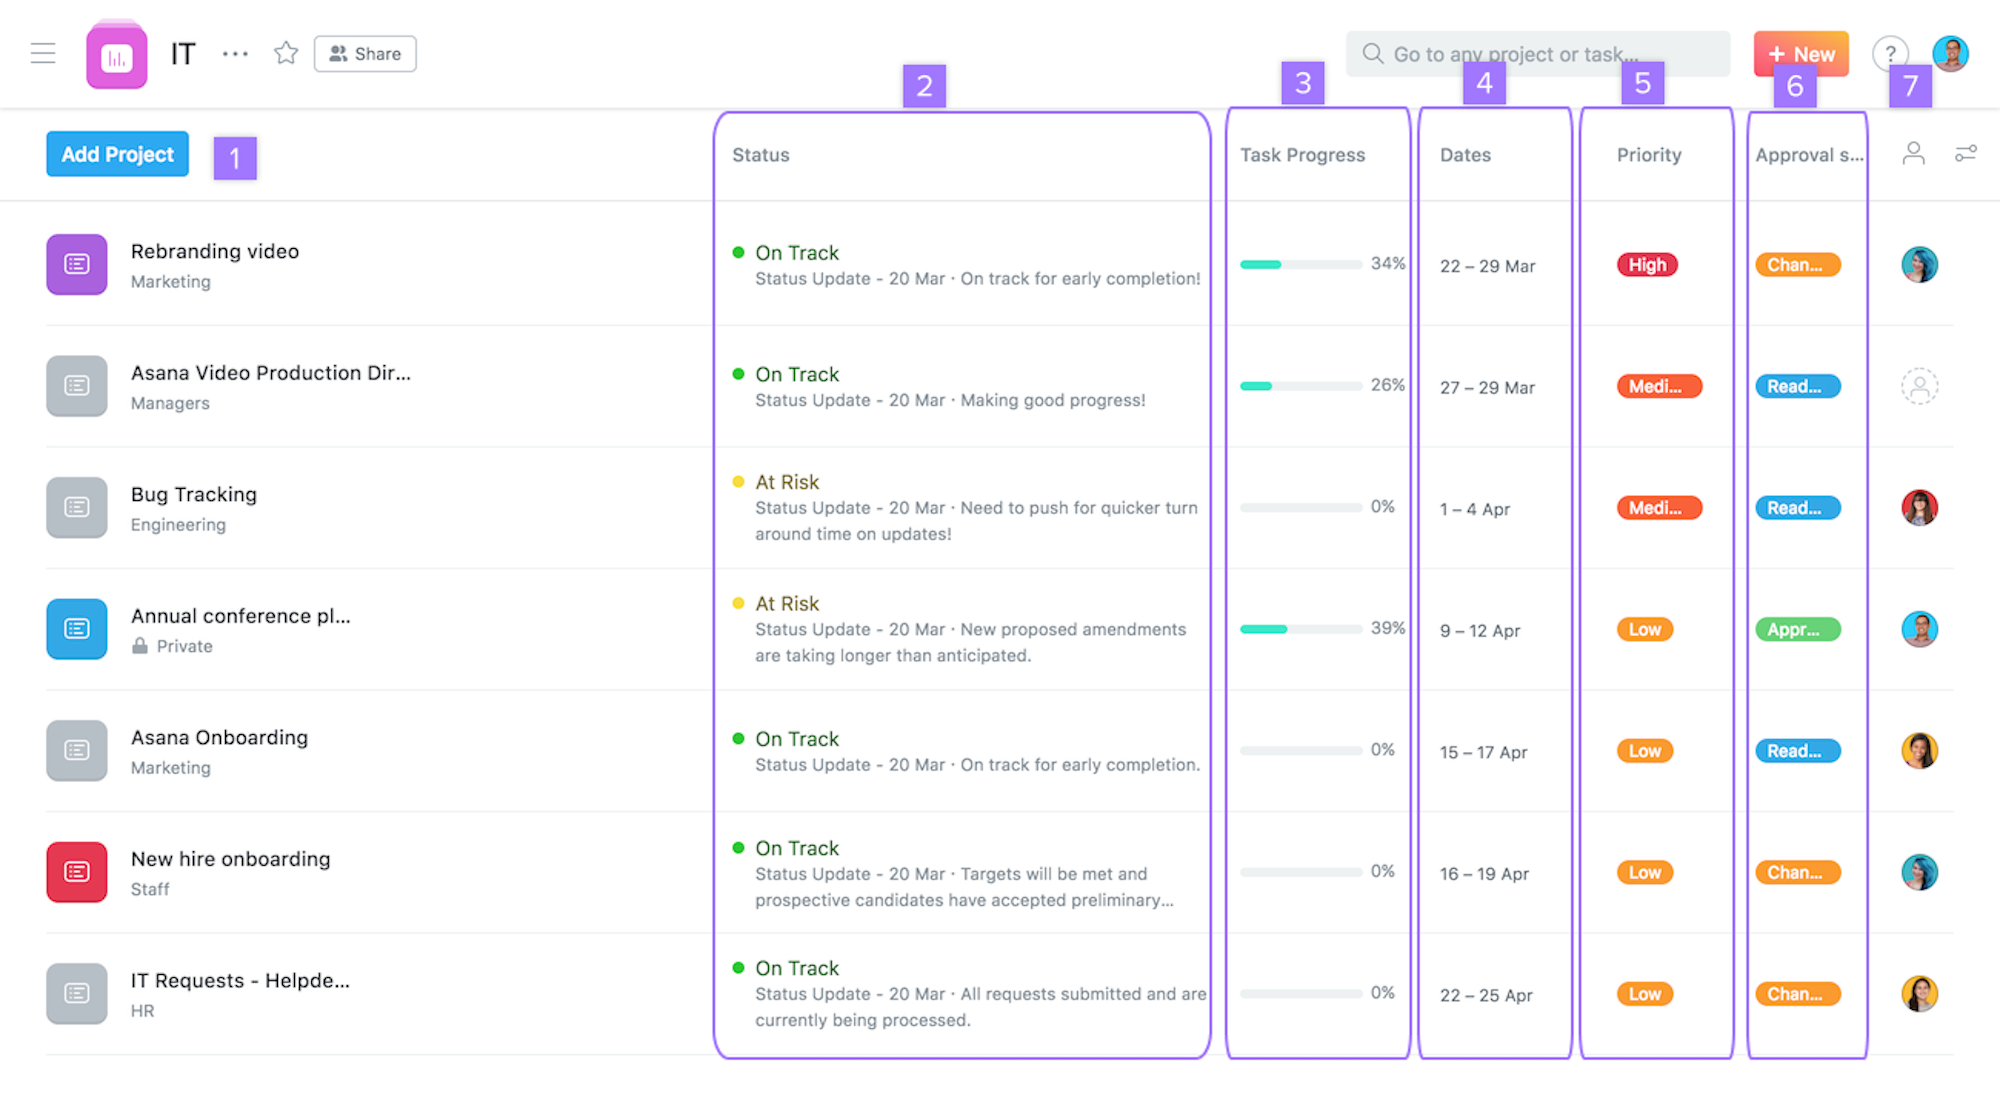The width and height of the screenshot is (2000, 1120).
Task: Click the hamburger menu icon
Action: click(x=44, y=52)
